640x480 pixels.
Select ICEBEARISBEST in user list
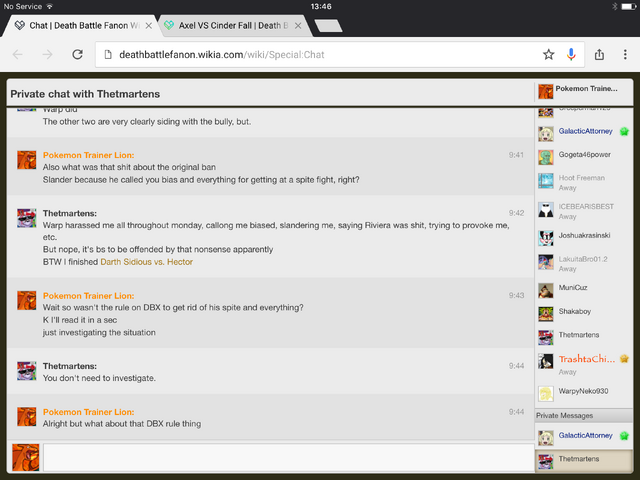coord(586,207)
